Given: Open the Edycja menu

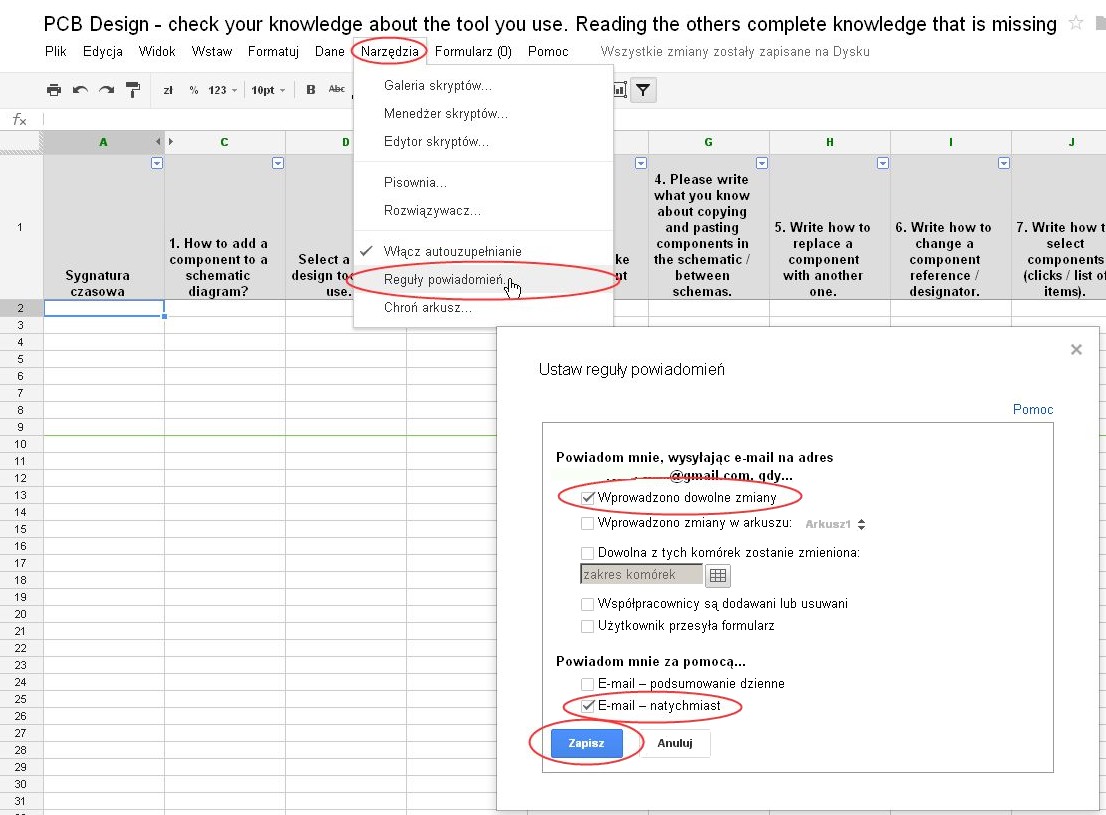Looking at the screenshot, I should (103, 52).
